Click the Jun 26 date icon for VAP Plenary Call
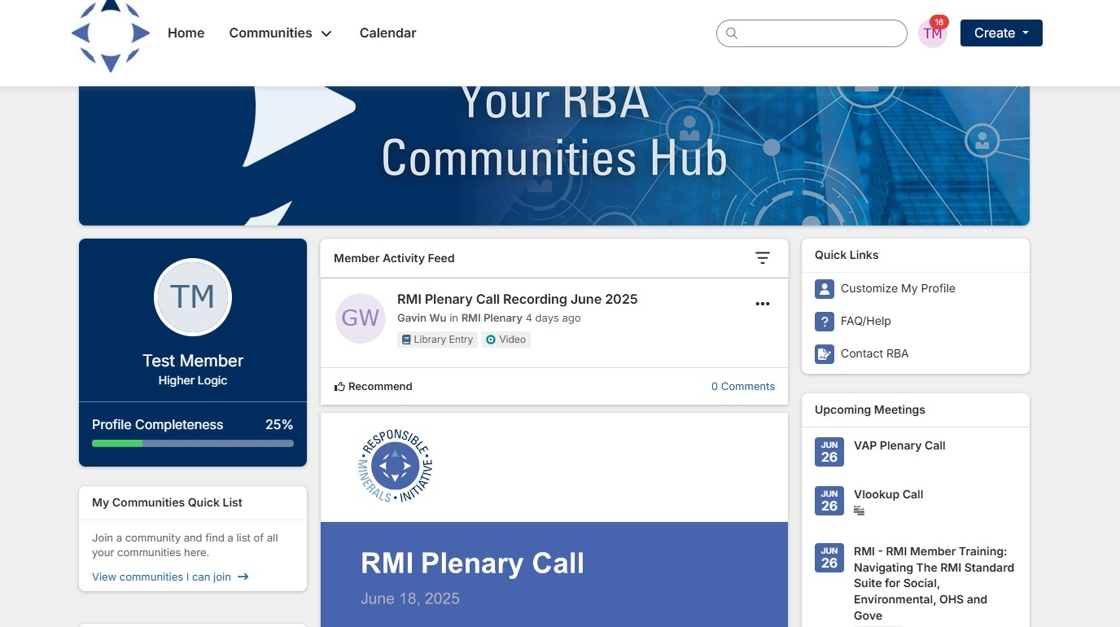The image size is (1120, 627). tap(829, 452)
